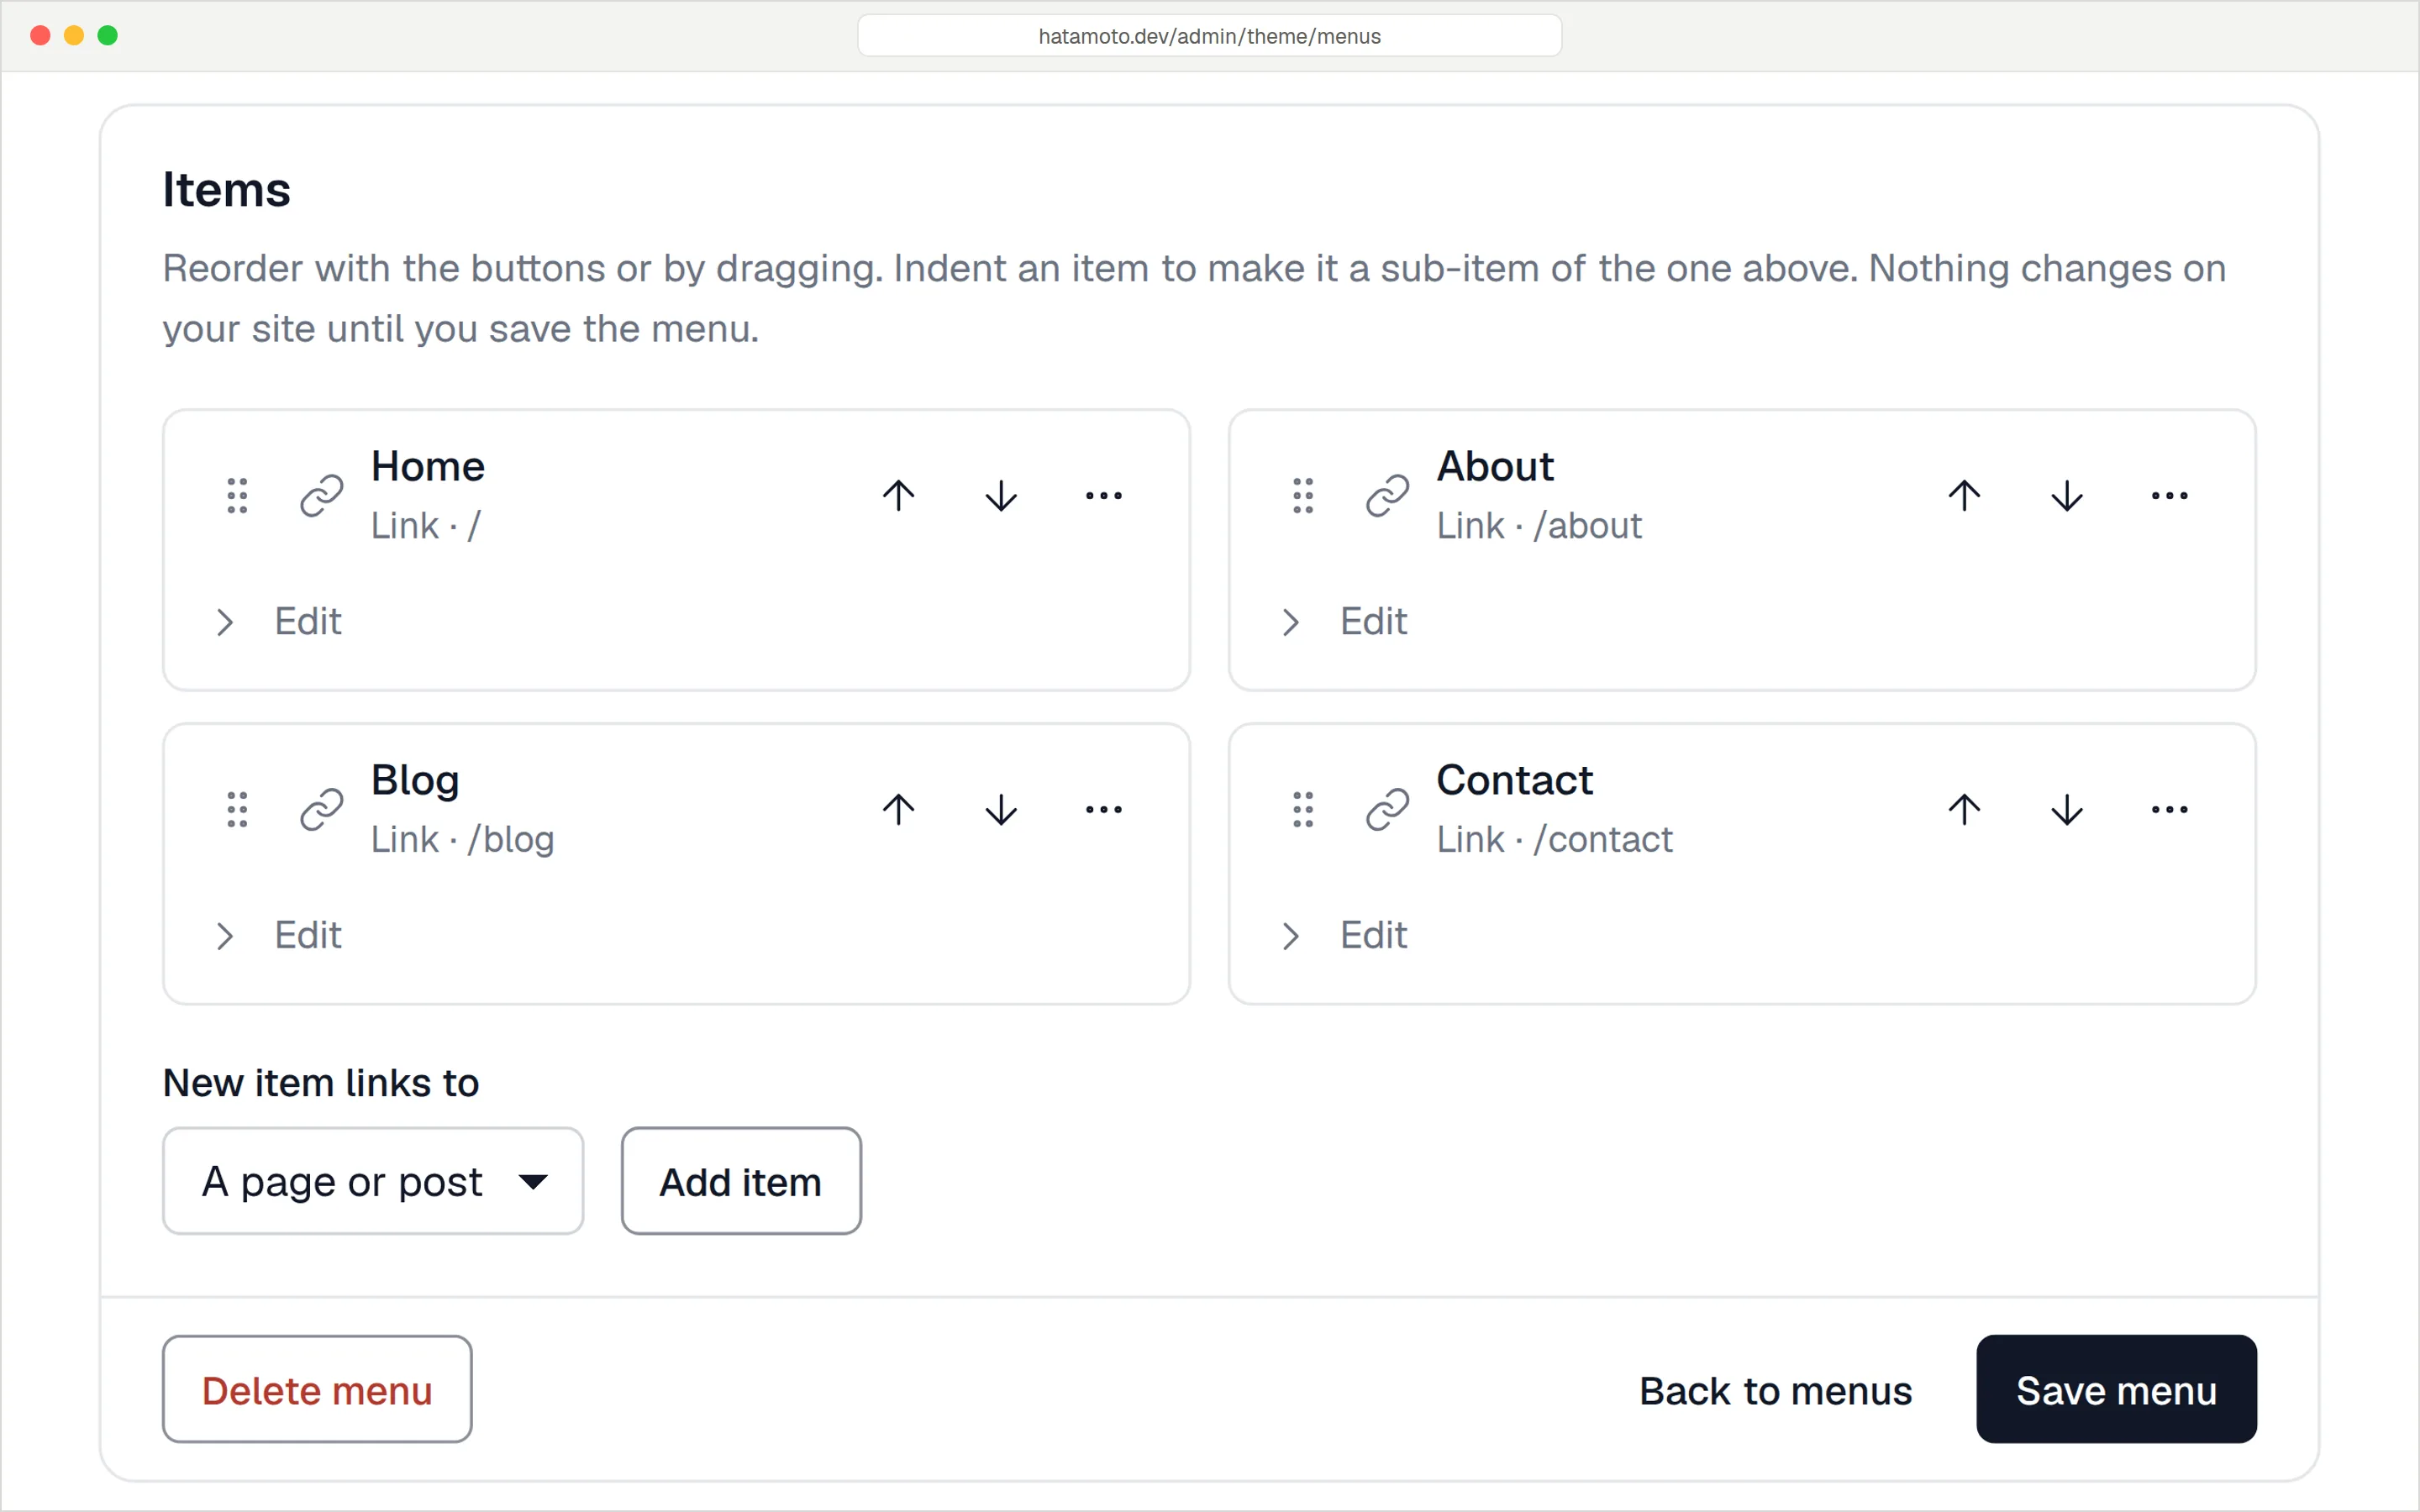
Task: Click the Blog item title
Action: [x=415, y=781]
